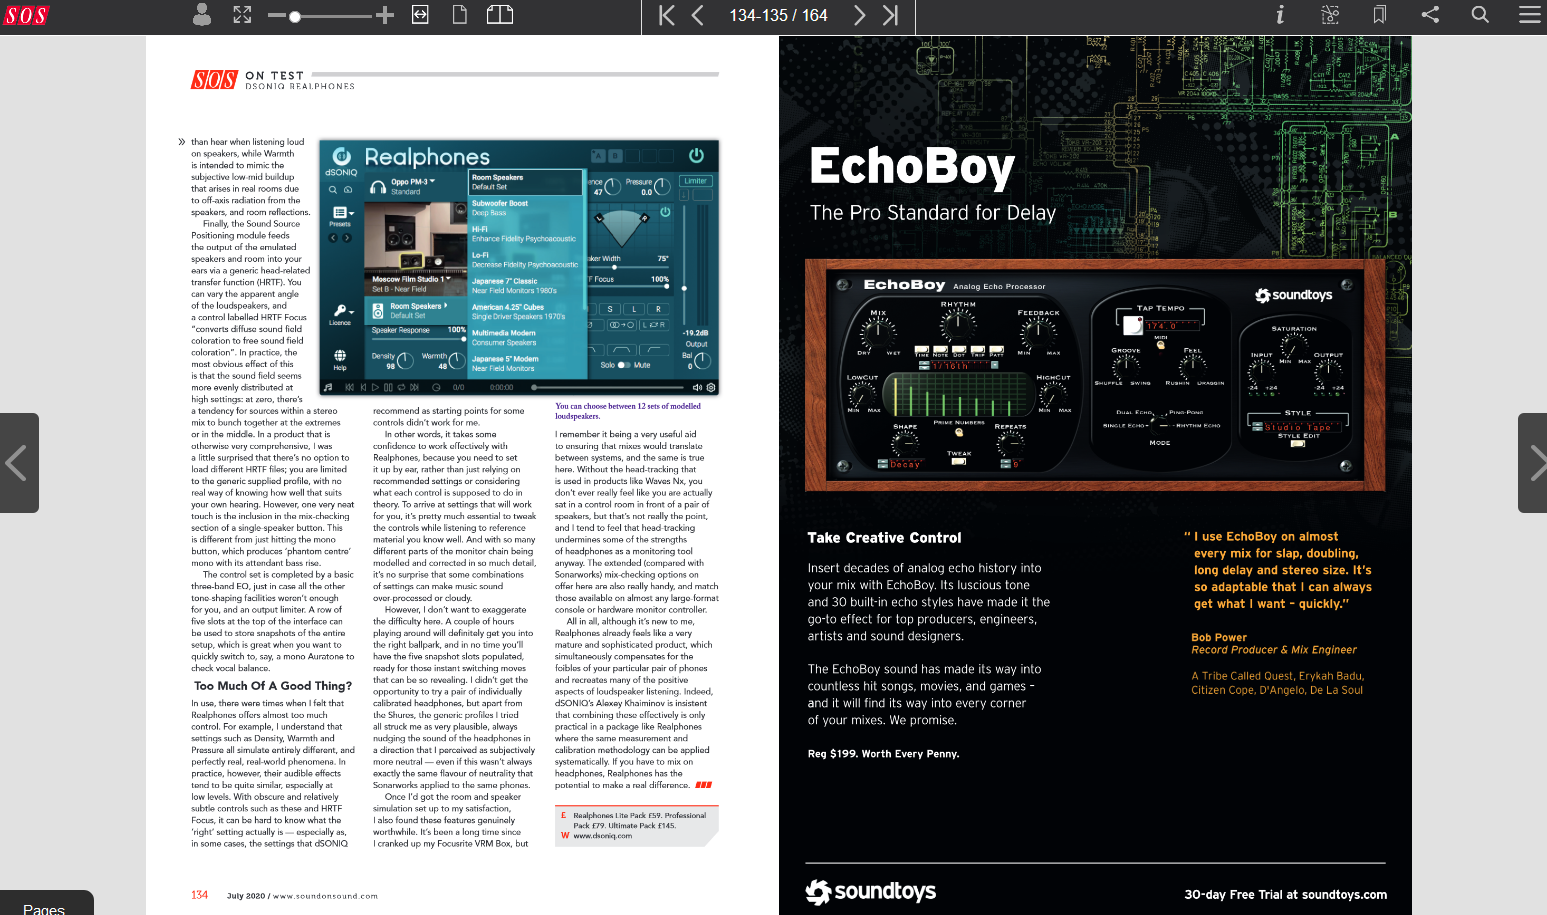Open the information panel
Viewport: 1547px width, 915px height.
(1280, 14)
